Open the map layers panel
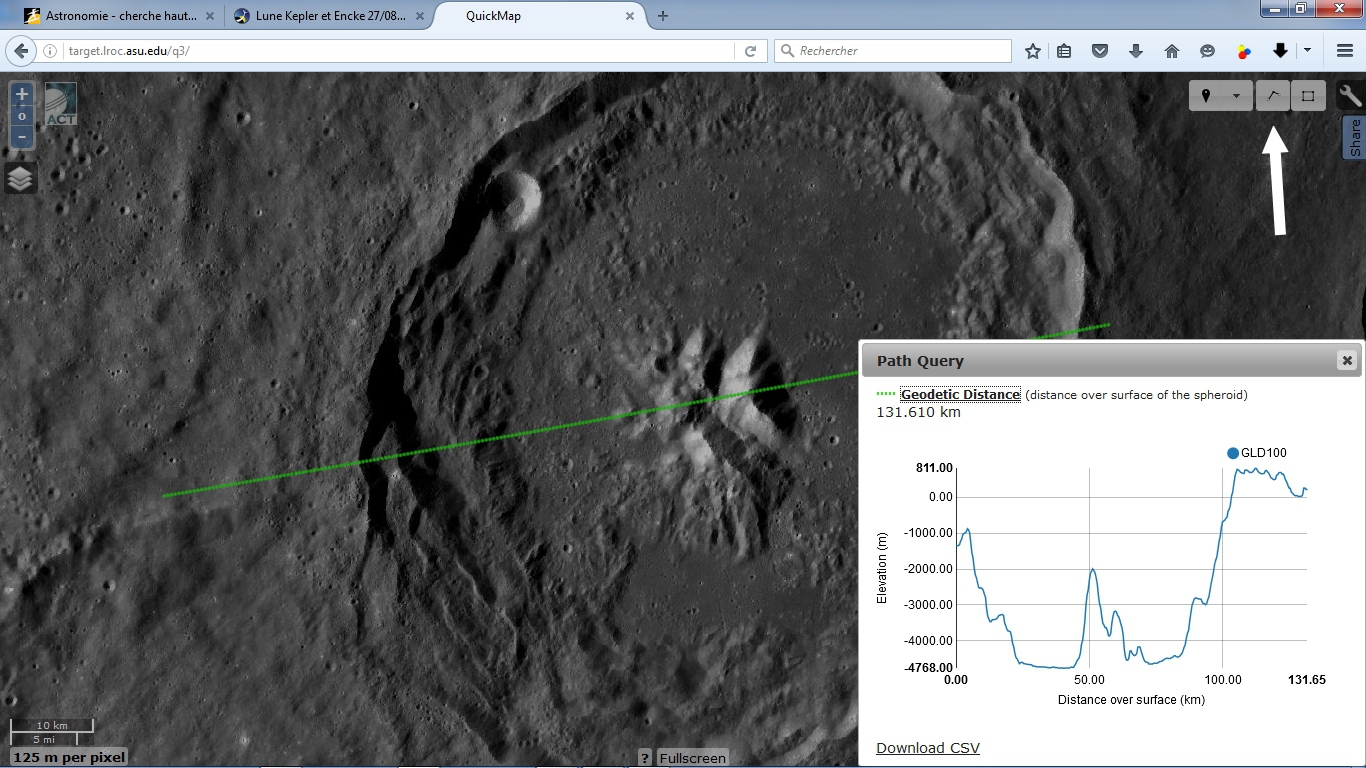 coord(21,179)
